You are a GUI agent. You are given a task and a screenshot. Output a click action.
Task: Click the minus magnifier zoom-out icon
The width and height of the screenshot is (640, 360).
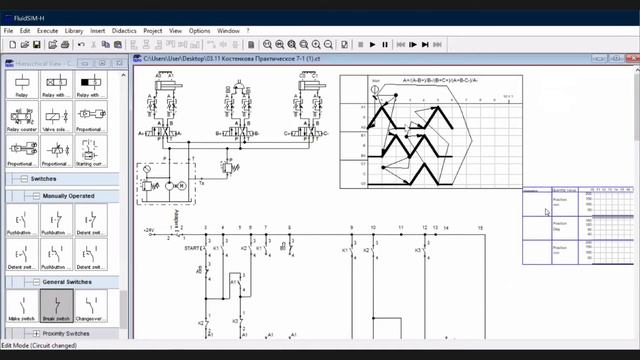(x=328, y=44)
